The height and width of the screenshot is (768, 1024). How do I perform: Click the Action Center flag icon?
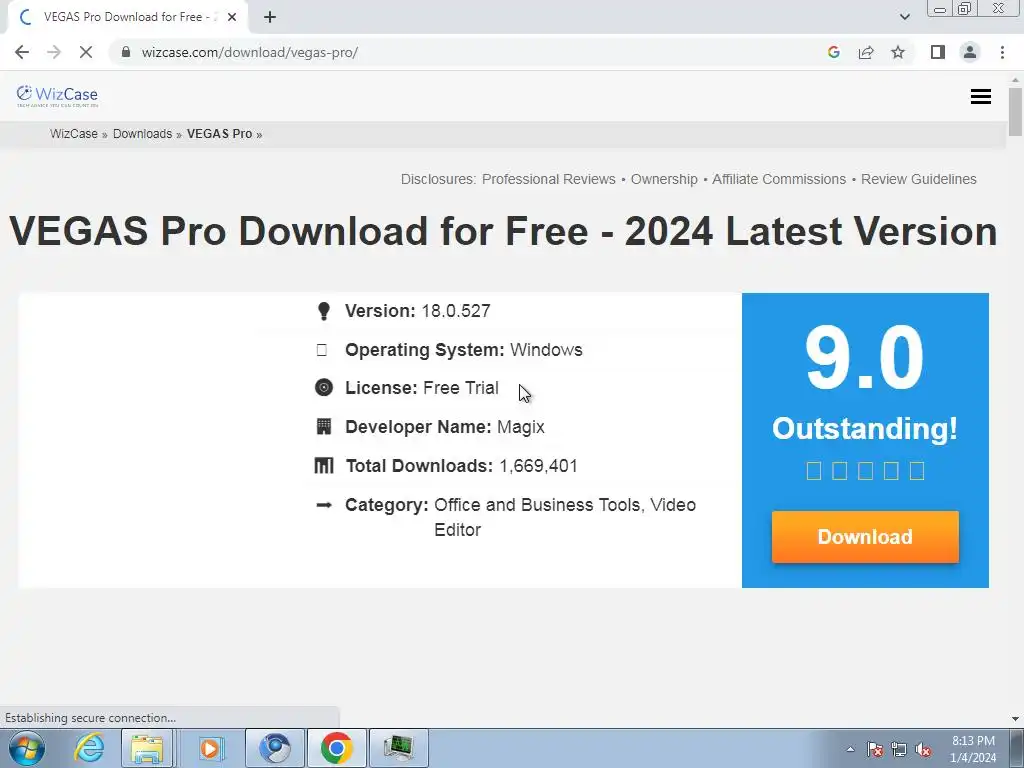(874, 749)
